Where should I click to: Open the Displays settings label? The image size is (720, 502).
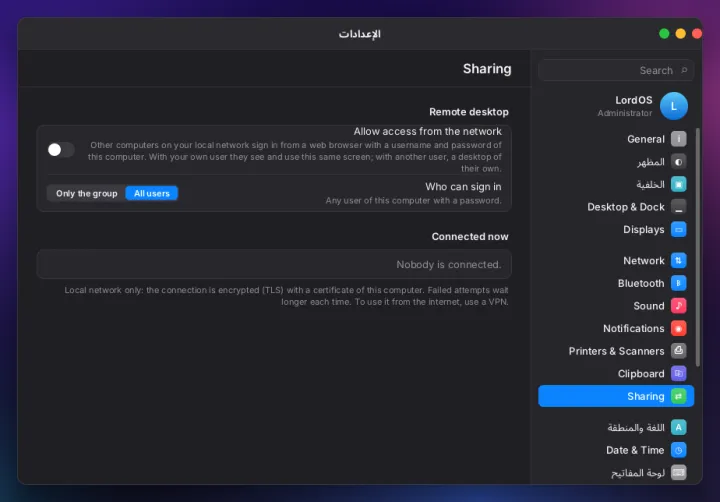(644, 230)
